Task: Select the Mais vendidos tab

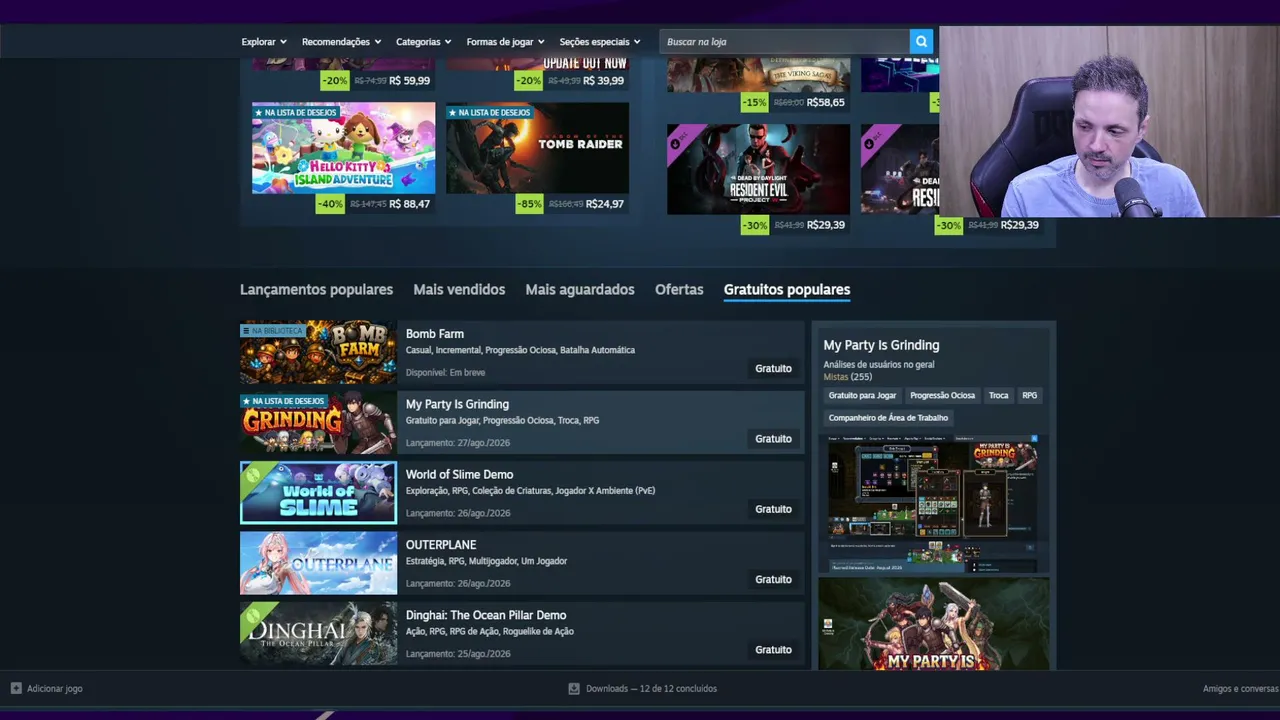Action: [459, 289]
